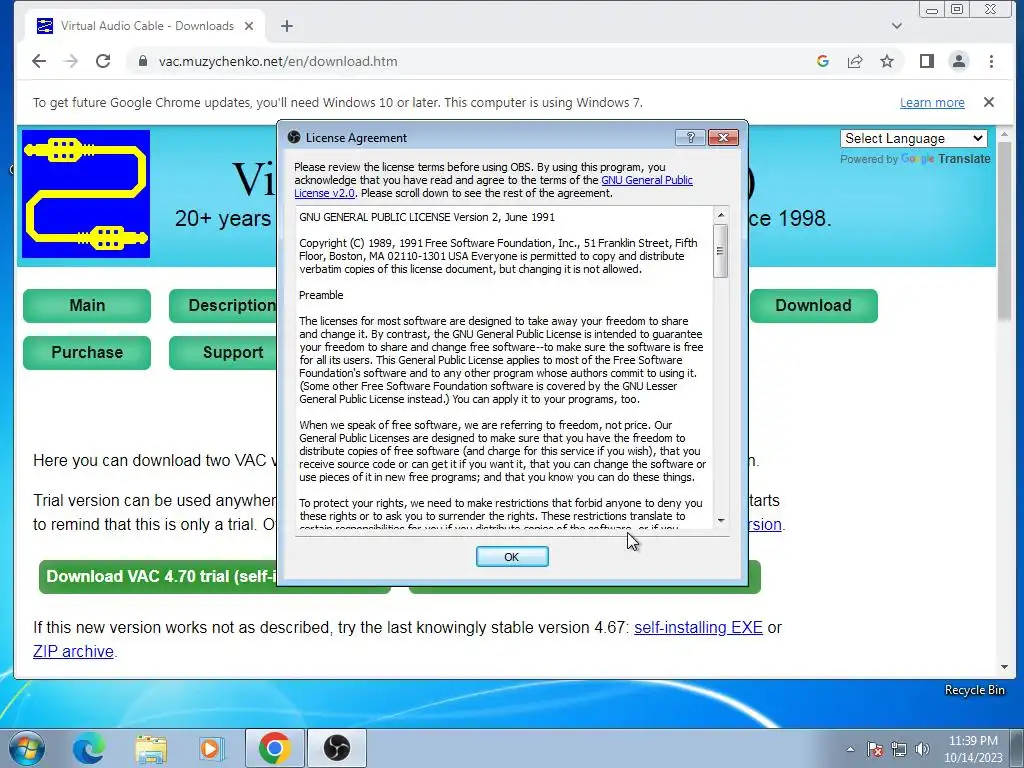Open a new Chrome tab
The height and width of the screenshot is (768, 1024).
click(x=287, y=26)
